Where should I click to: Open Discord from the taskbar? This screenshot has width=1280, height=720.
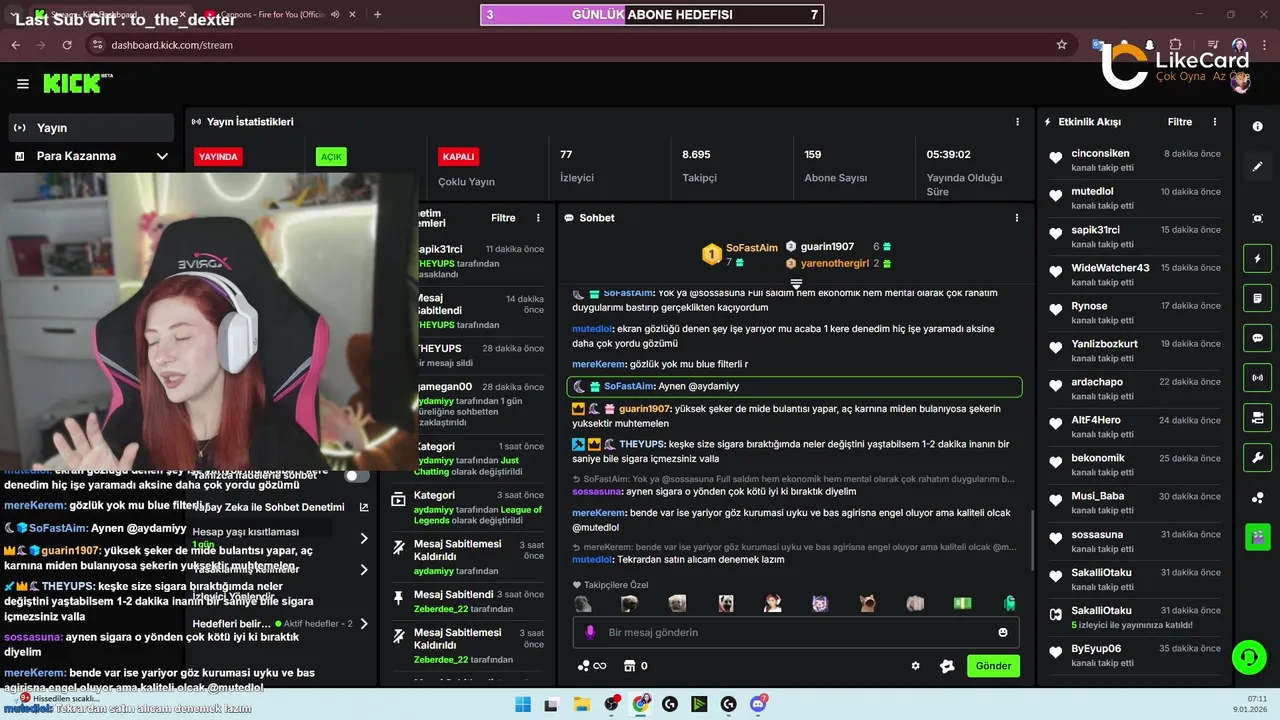click(759, 704)
